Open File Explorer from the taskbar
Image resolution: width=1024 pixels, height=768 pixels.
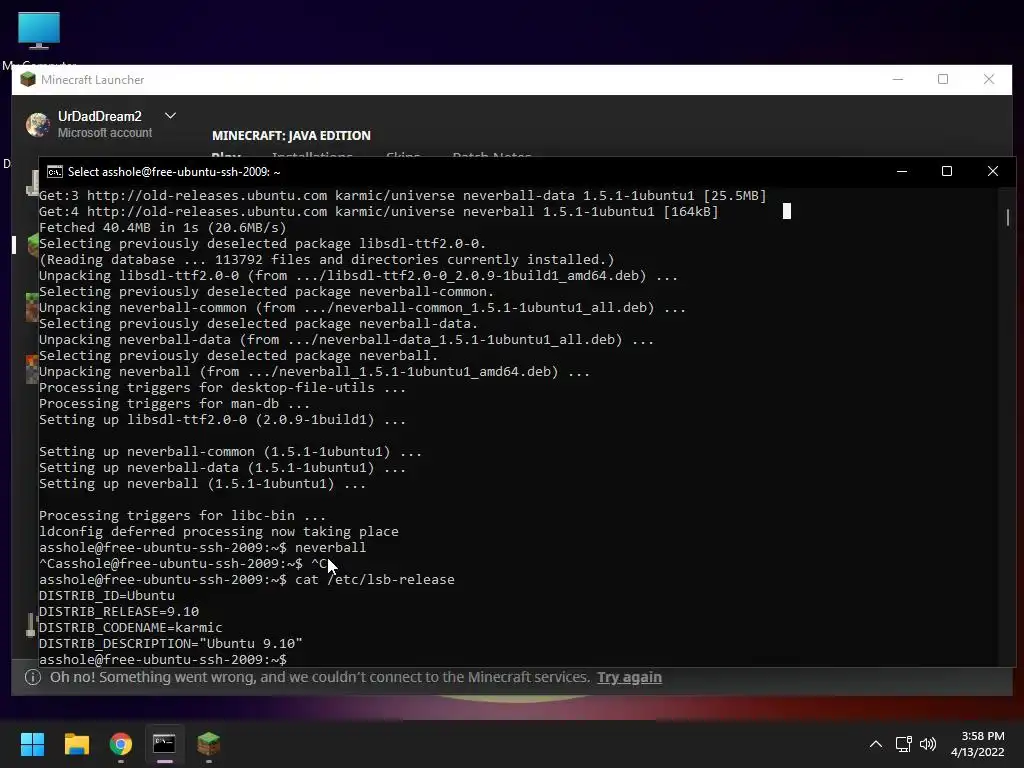(x=76, y=744)
